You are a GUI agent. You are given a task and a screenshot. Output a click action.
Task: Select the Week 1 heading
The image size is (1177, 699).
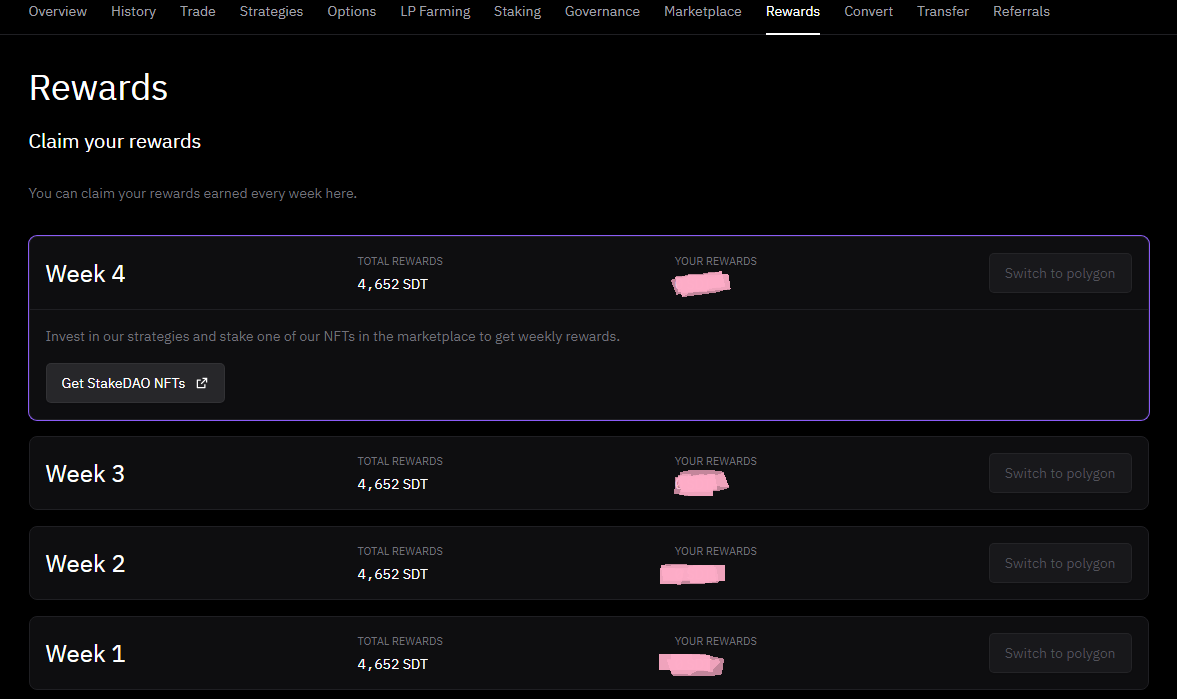(x=86, y=654)
